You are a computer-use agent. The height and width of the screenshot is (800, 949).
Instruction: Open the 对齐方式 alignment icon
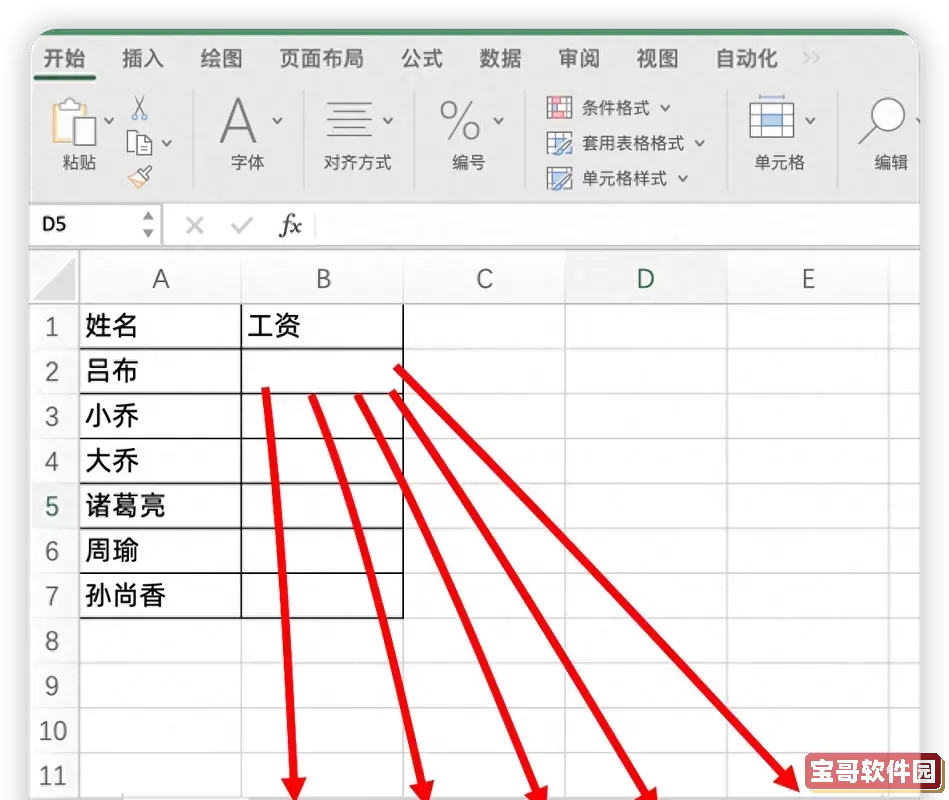coord(349,120)
